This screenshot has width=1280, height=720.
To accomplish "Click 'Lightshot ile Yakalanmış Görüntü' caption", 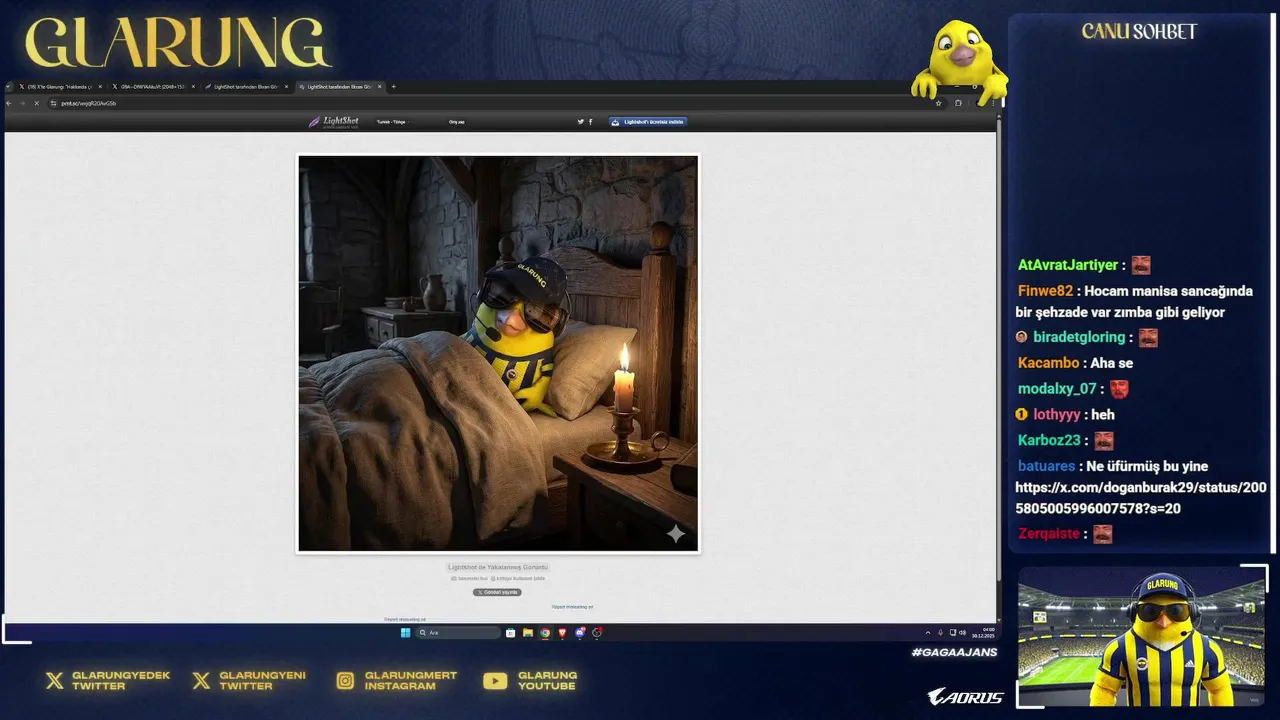I will 498,567.
